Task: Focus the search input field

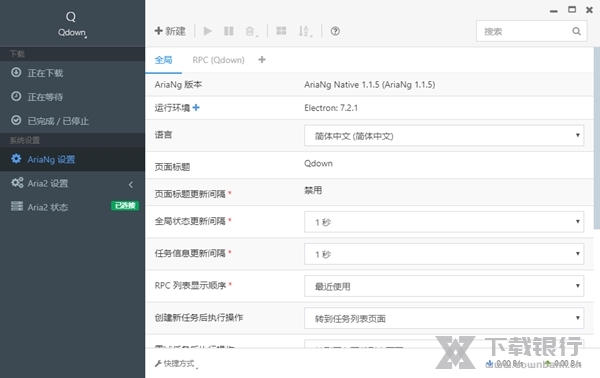Action: click(532, 31)
